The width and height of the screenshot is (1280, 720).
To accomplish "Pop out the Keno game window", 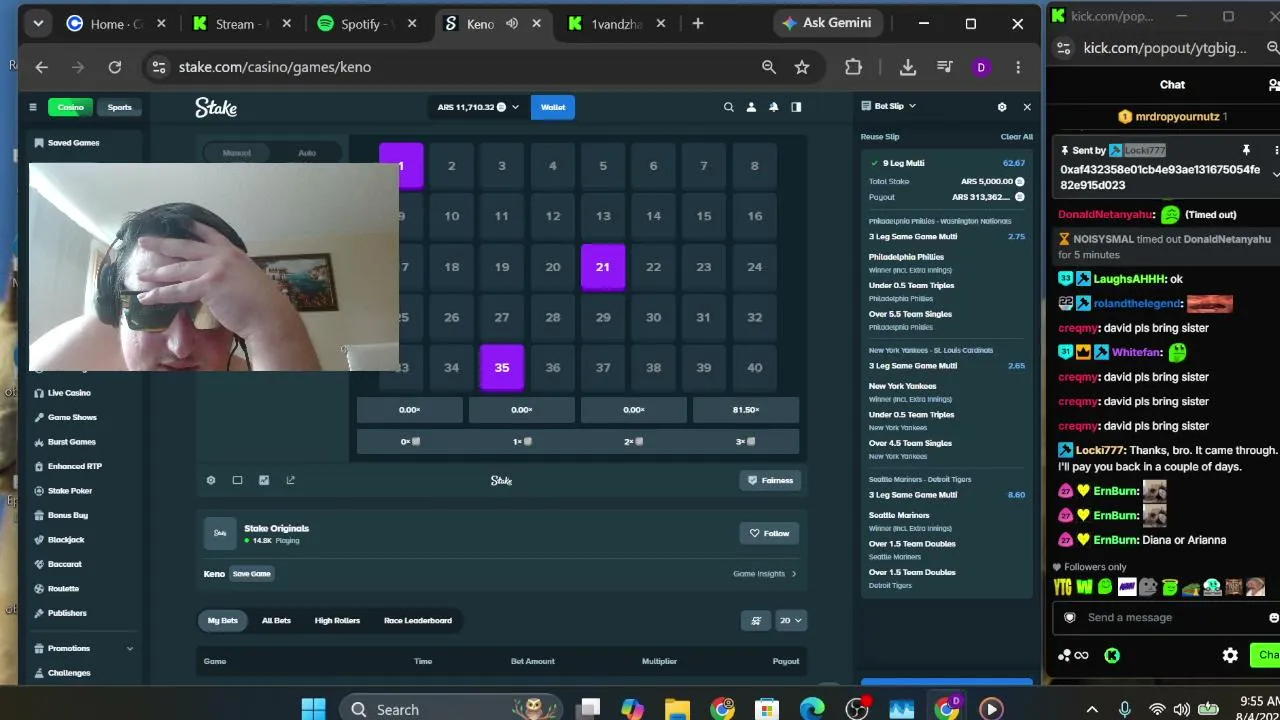I will click(291, 480).
